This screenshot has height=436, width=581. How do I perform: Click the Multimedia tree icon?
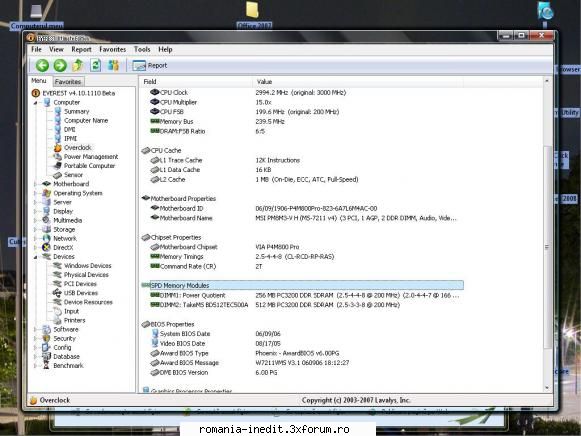tap(46, 220)
